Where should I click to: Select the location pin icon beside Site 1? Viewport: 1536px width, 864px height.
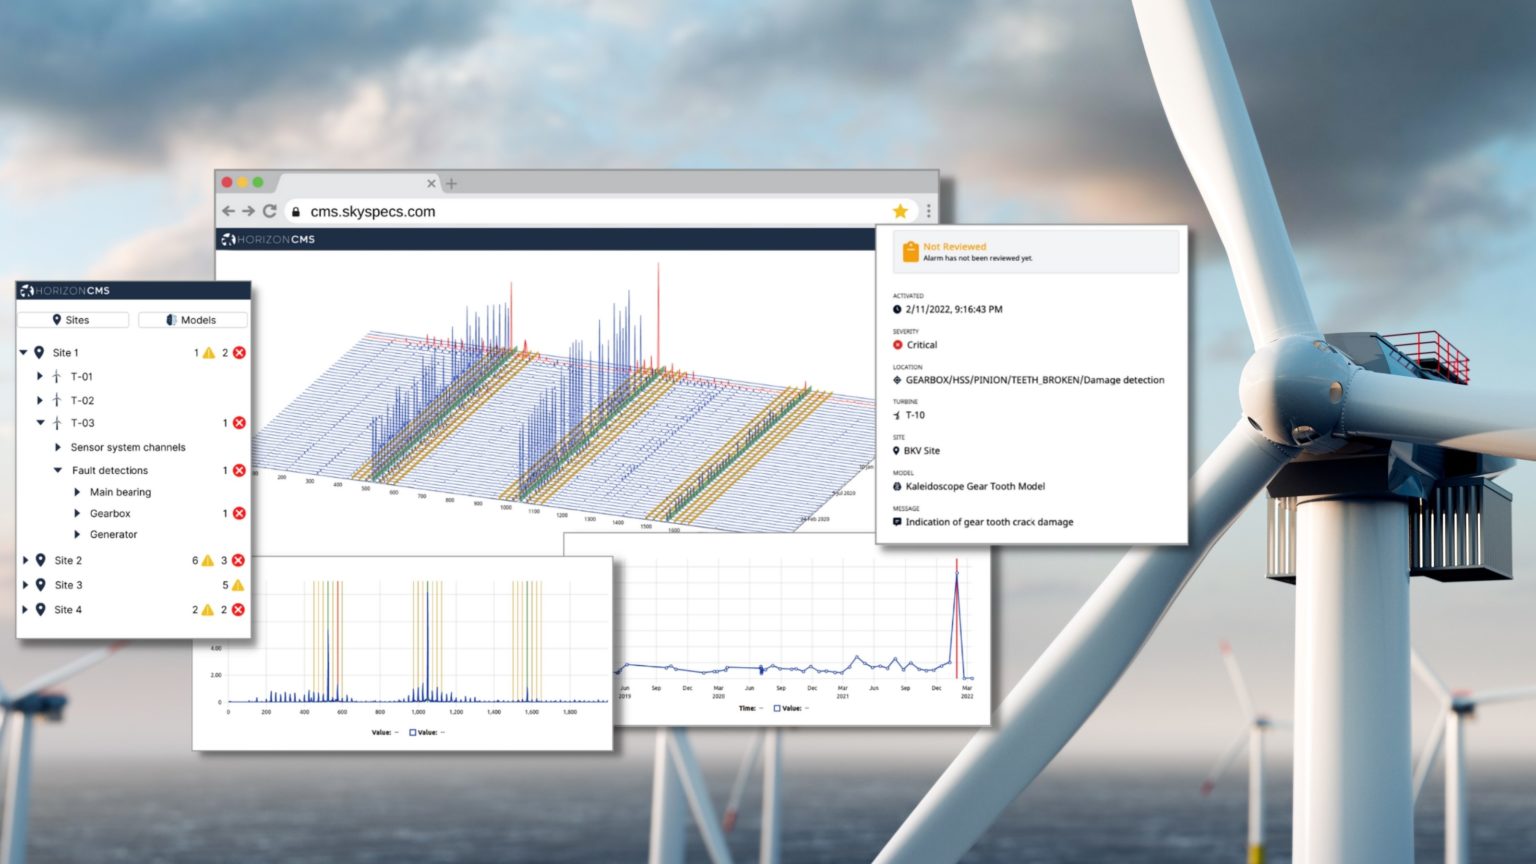(37, 352)
